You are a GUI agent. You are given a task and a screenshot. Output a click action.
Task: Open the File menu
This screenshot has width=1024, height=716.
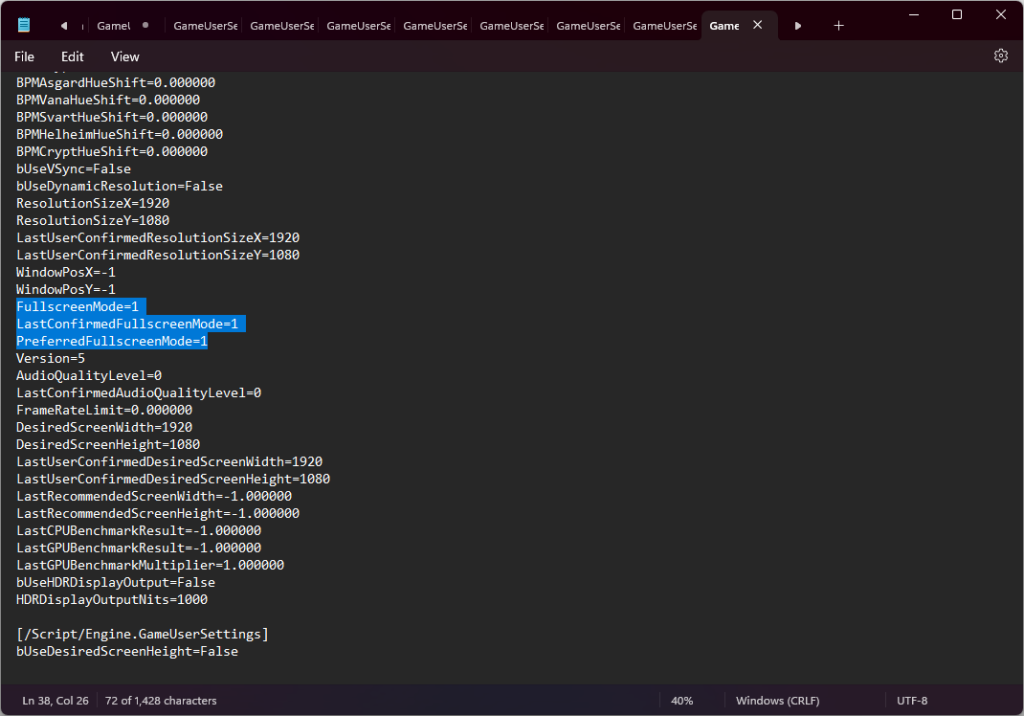24,57
